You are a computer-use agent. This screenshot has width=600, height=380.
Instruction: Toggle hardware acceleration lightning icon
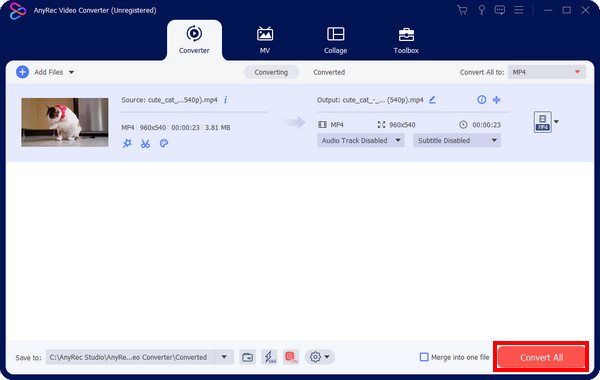(270, 357)
